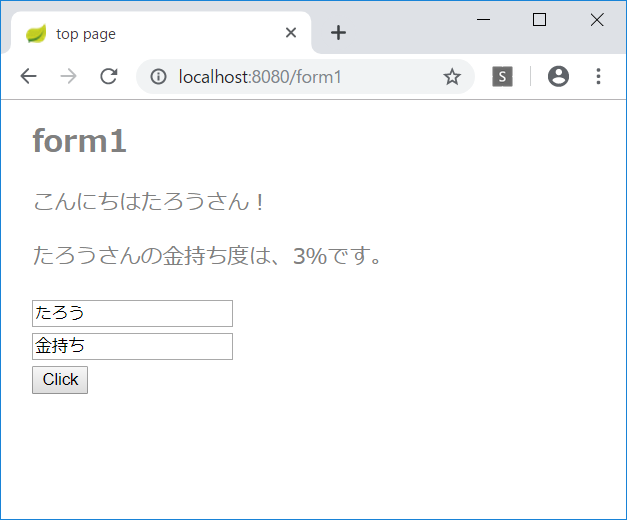627x520 pixels.
Task: Open the Chrome three-dot menu
Action: [x=598, y=77]
